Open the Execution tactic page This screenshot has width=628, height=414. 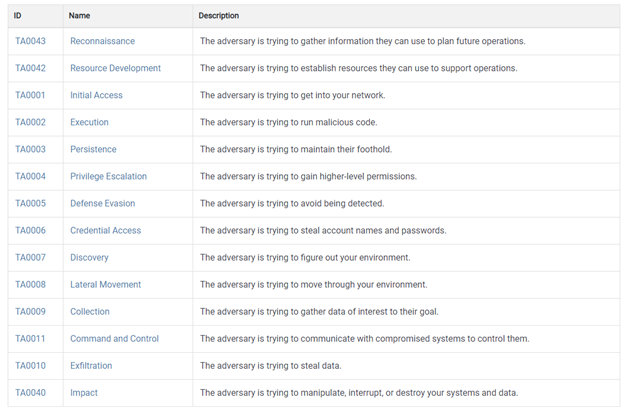pos(89,122)
